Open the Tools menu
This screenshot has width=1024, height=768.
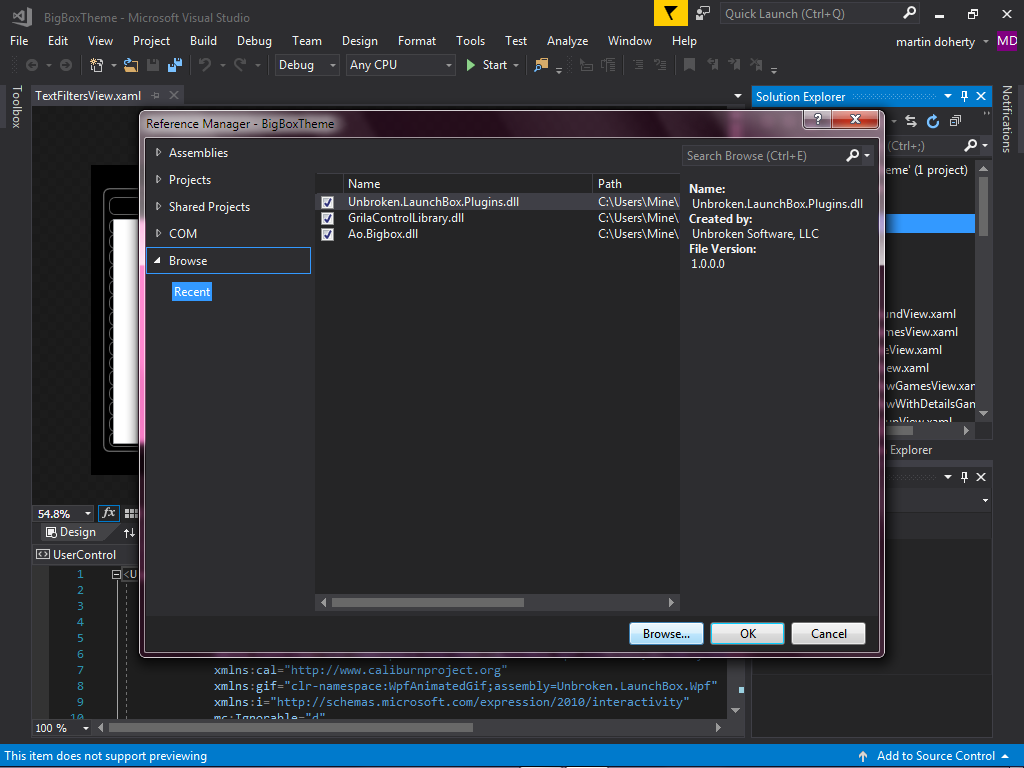pyautogui.click(x=470, y=40)
